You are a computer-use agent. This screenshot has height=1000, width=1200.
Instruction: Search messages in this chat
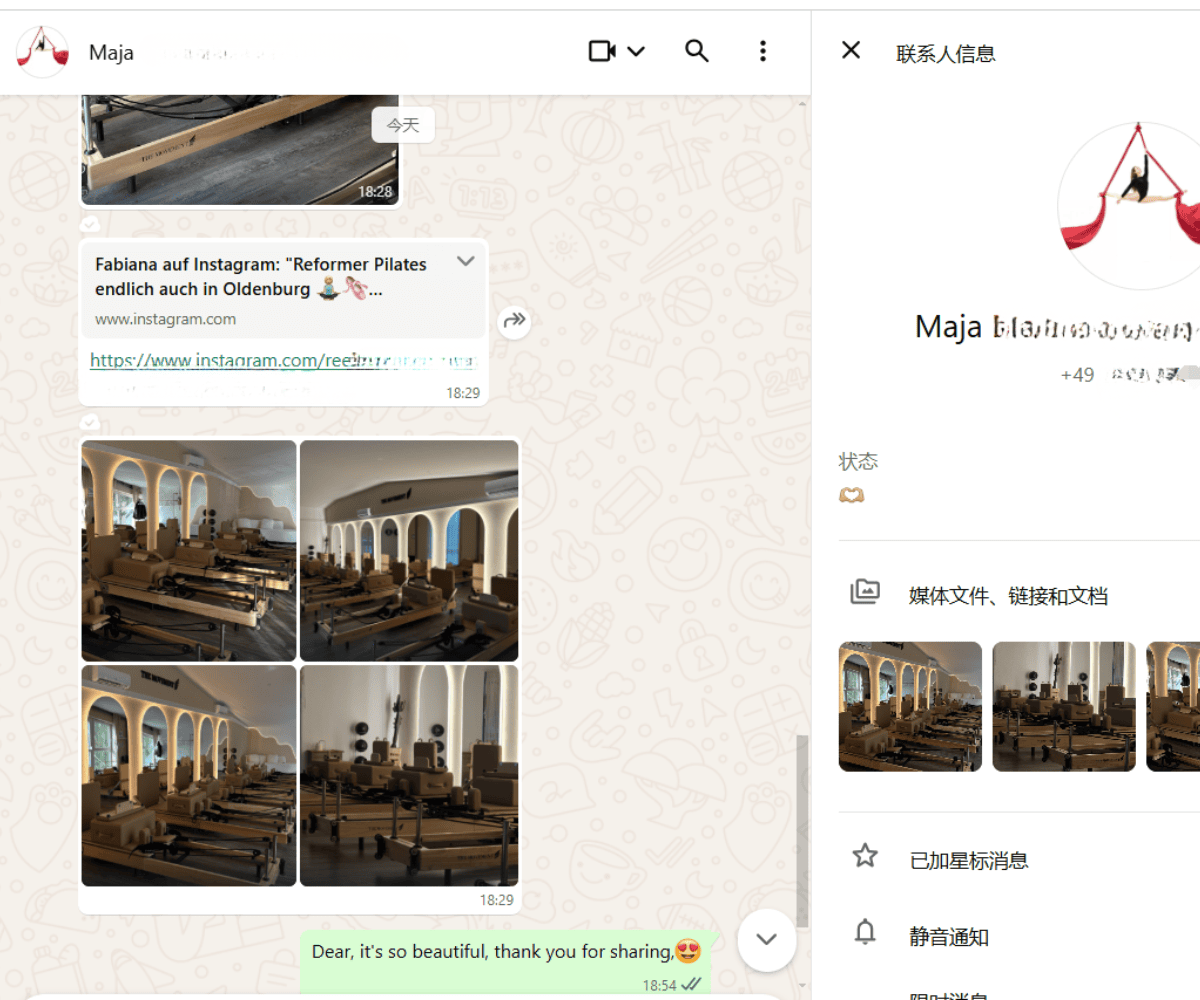tap(696, 51)
